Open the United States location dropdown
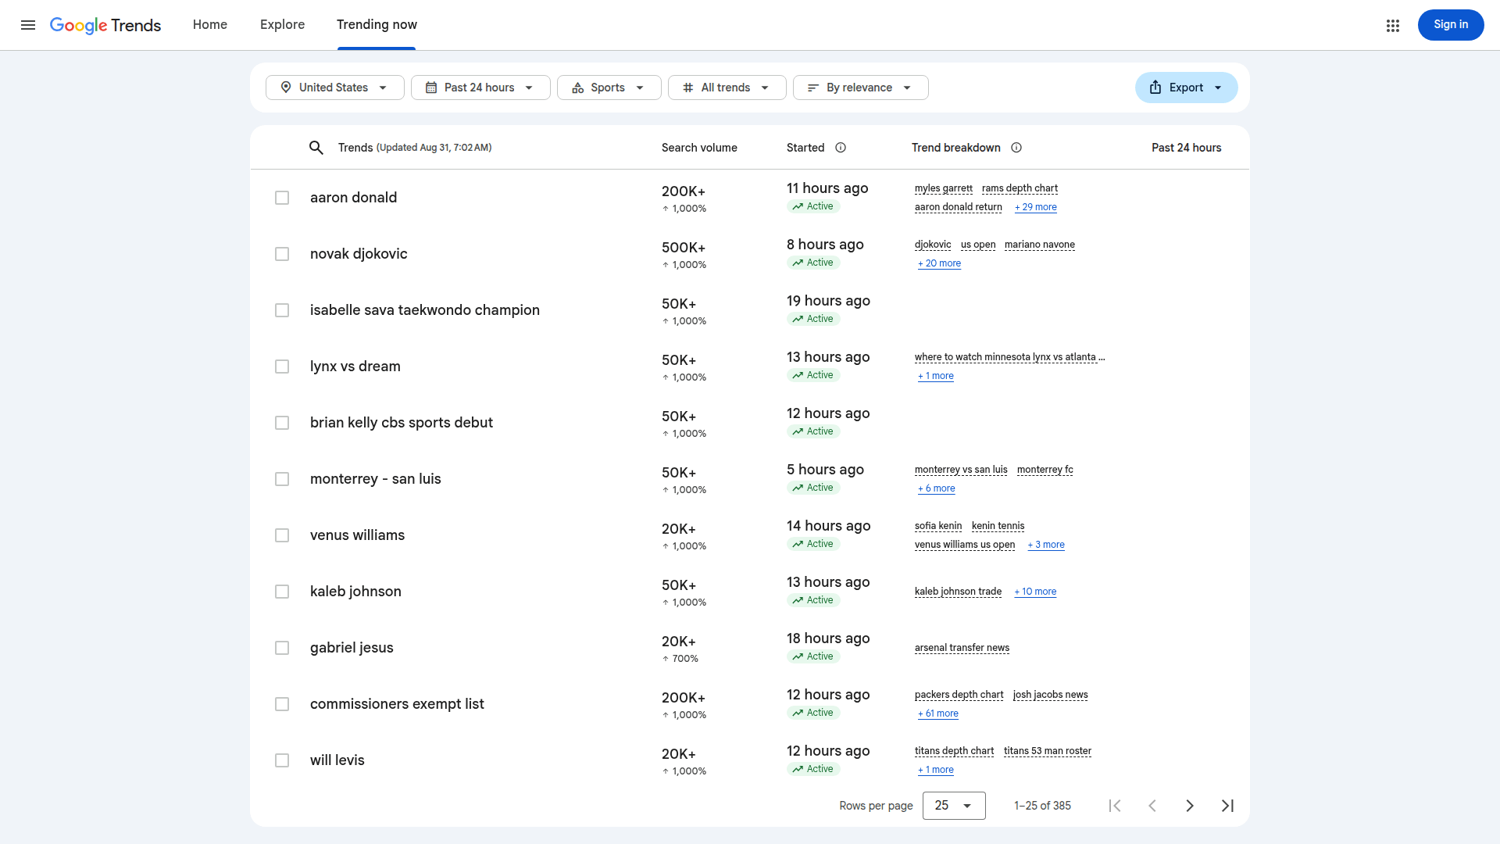 coord(335,88)
